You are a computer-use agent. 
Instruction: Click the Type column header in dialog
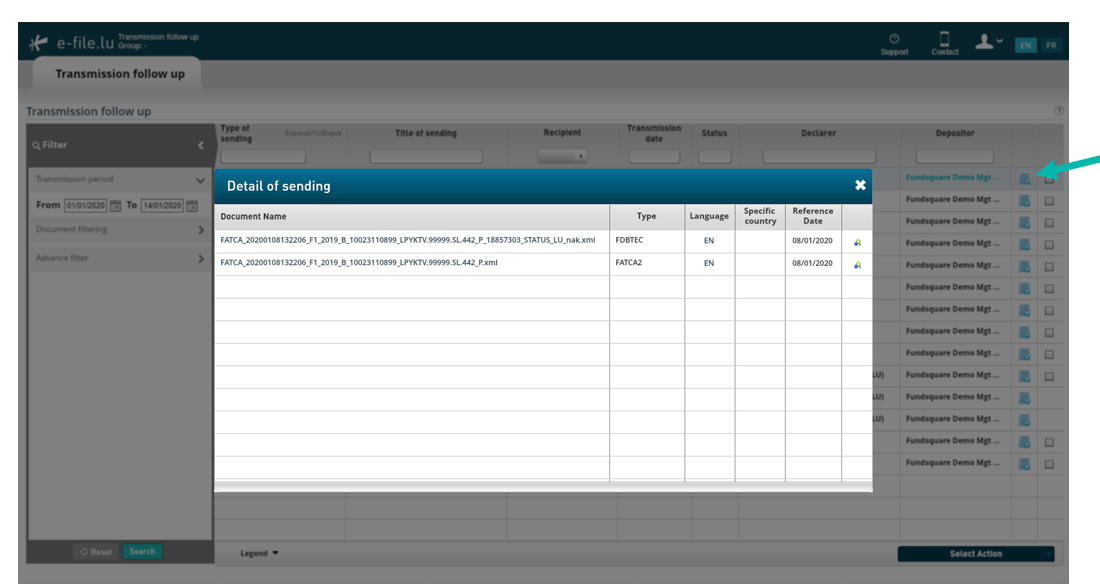(646, 216)
